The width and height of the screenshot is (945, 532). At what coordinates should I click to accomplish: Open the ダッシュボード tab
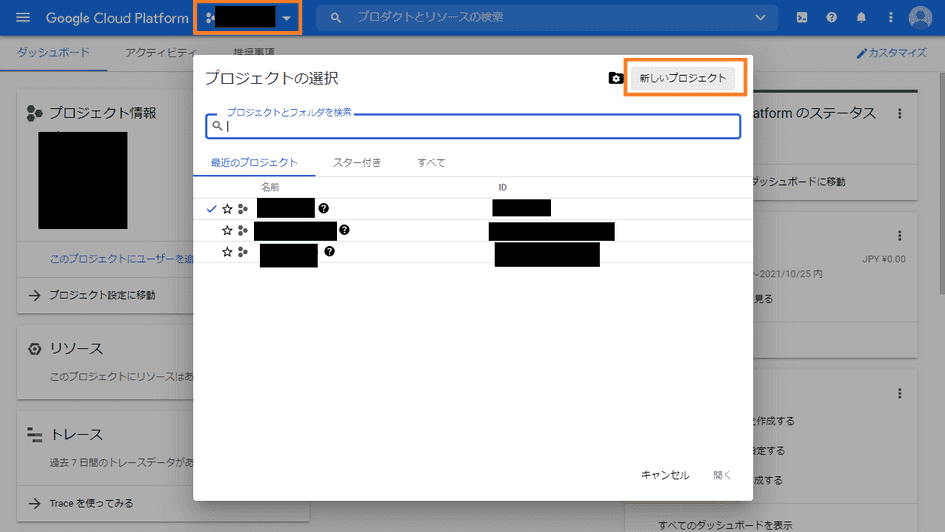[x=54, y=53]
